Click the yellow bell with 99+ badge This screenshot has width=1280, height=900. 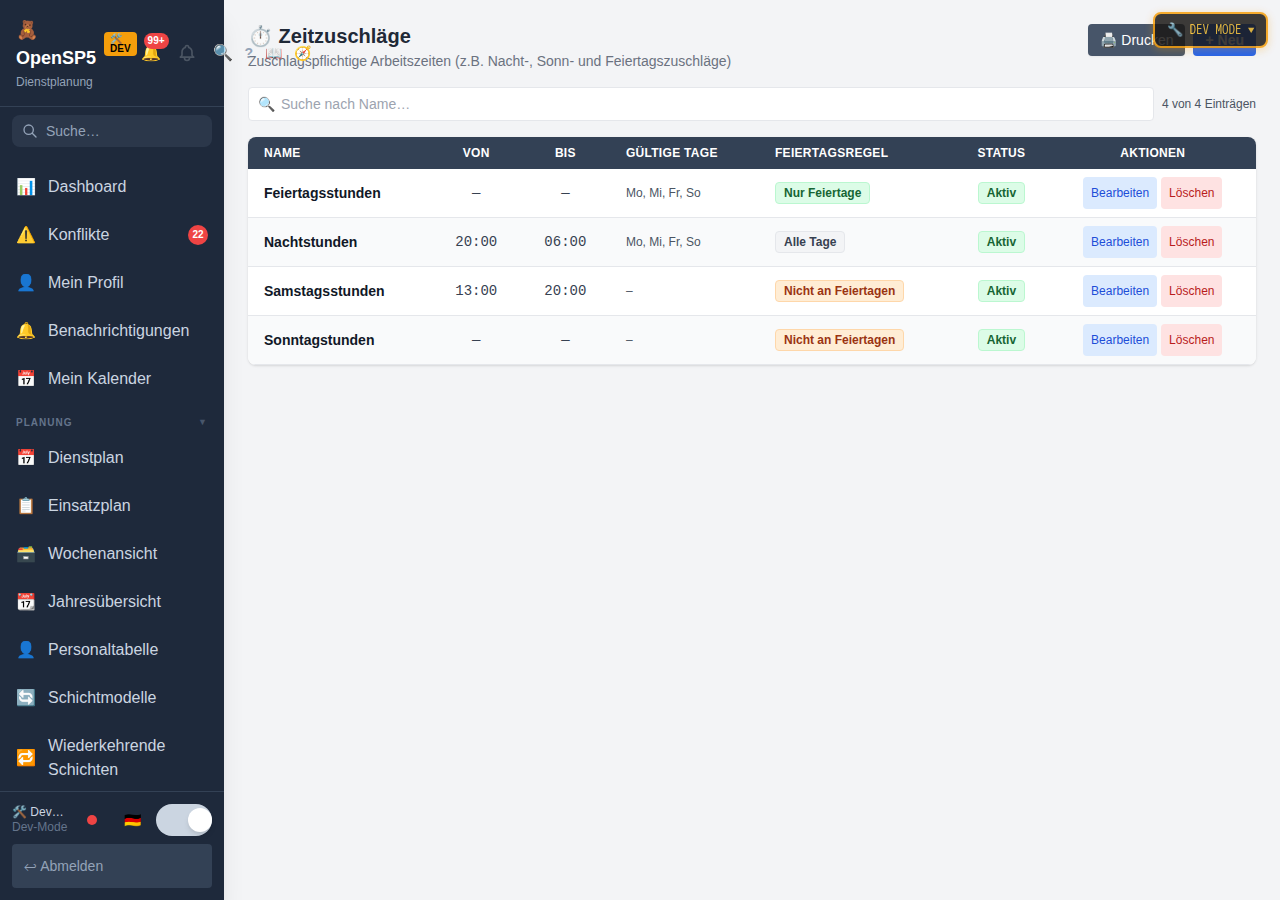tap(151, 53)
